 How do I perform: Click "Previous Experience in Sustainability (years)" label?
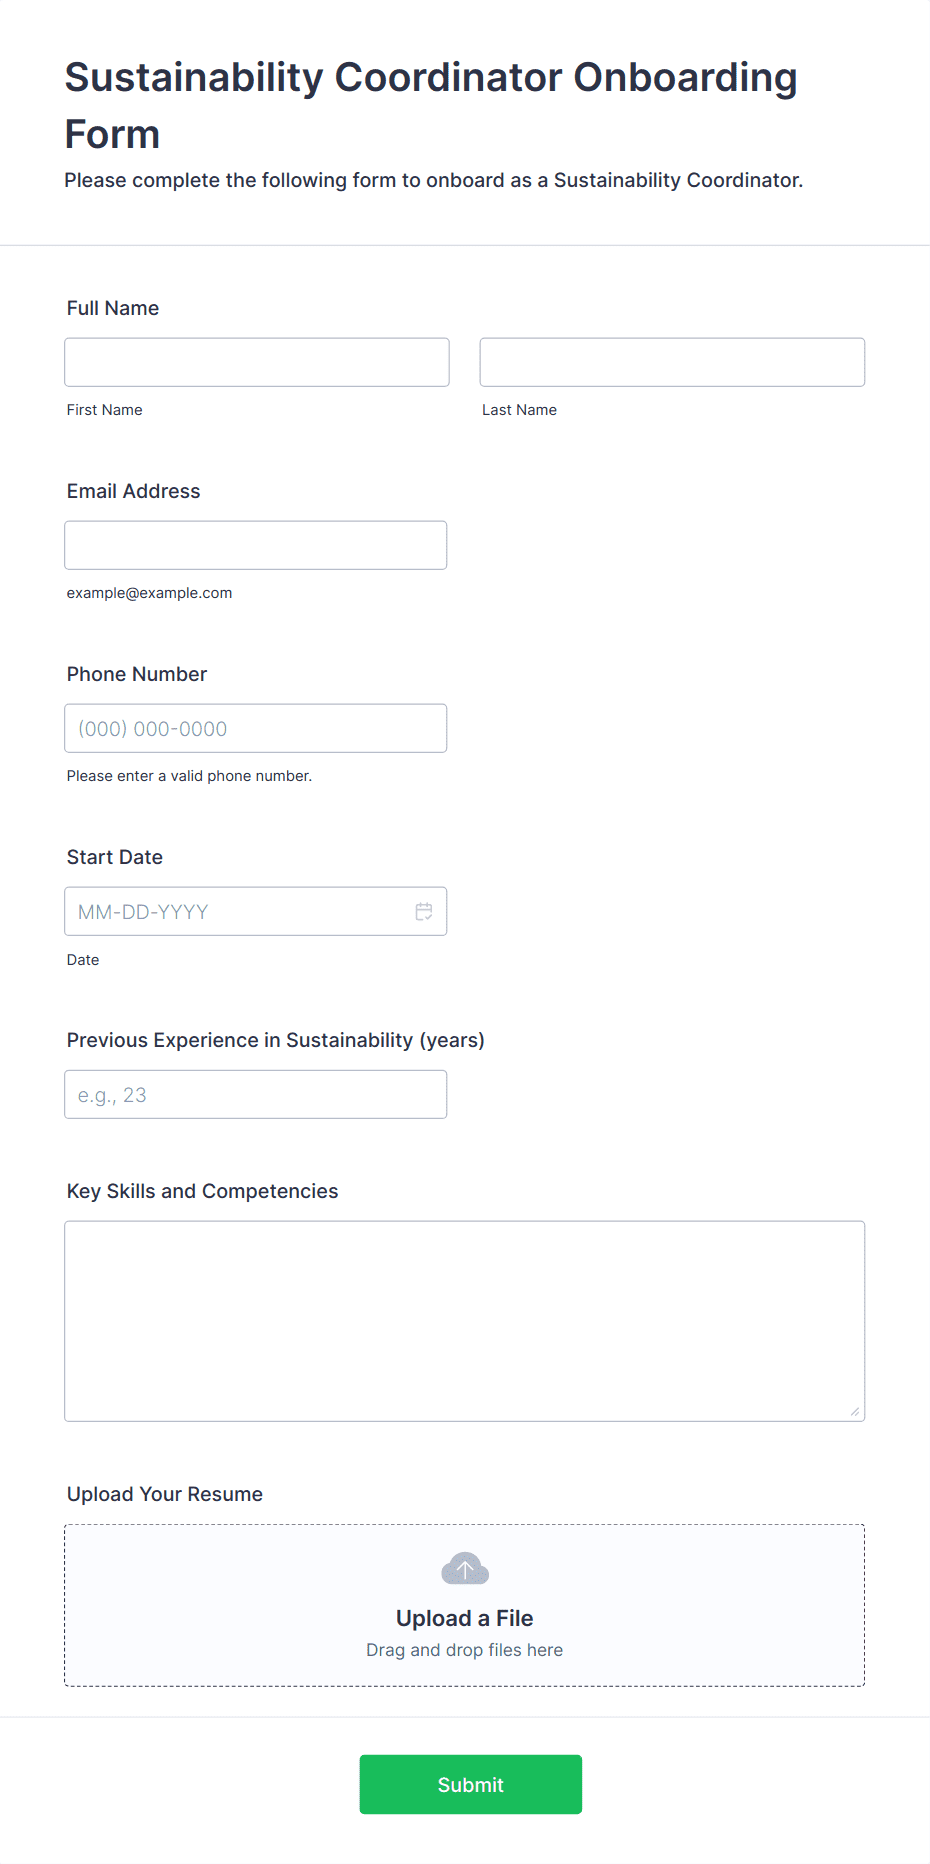pyautogui.click(x=276, y=1040)
